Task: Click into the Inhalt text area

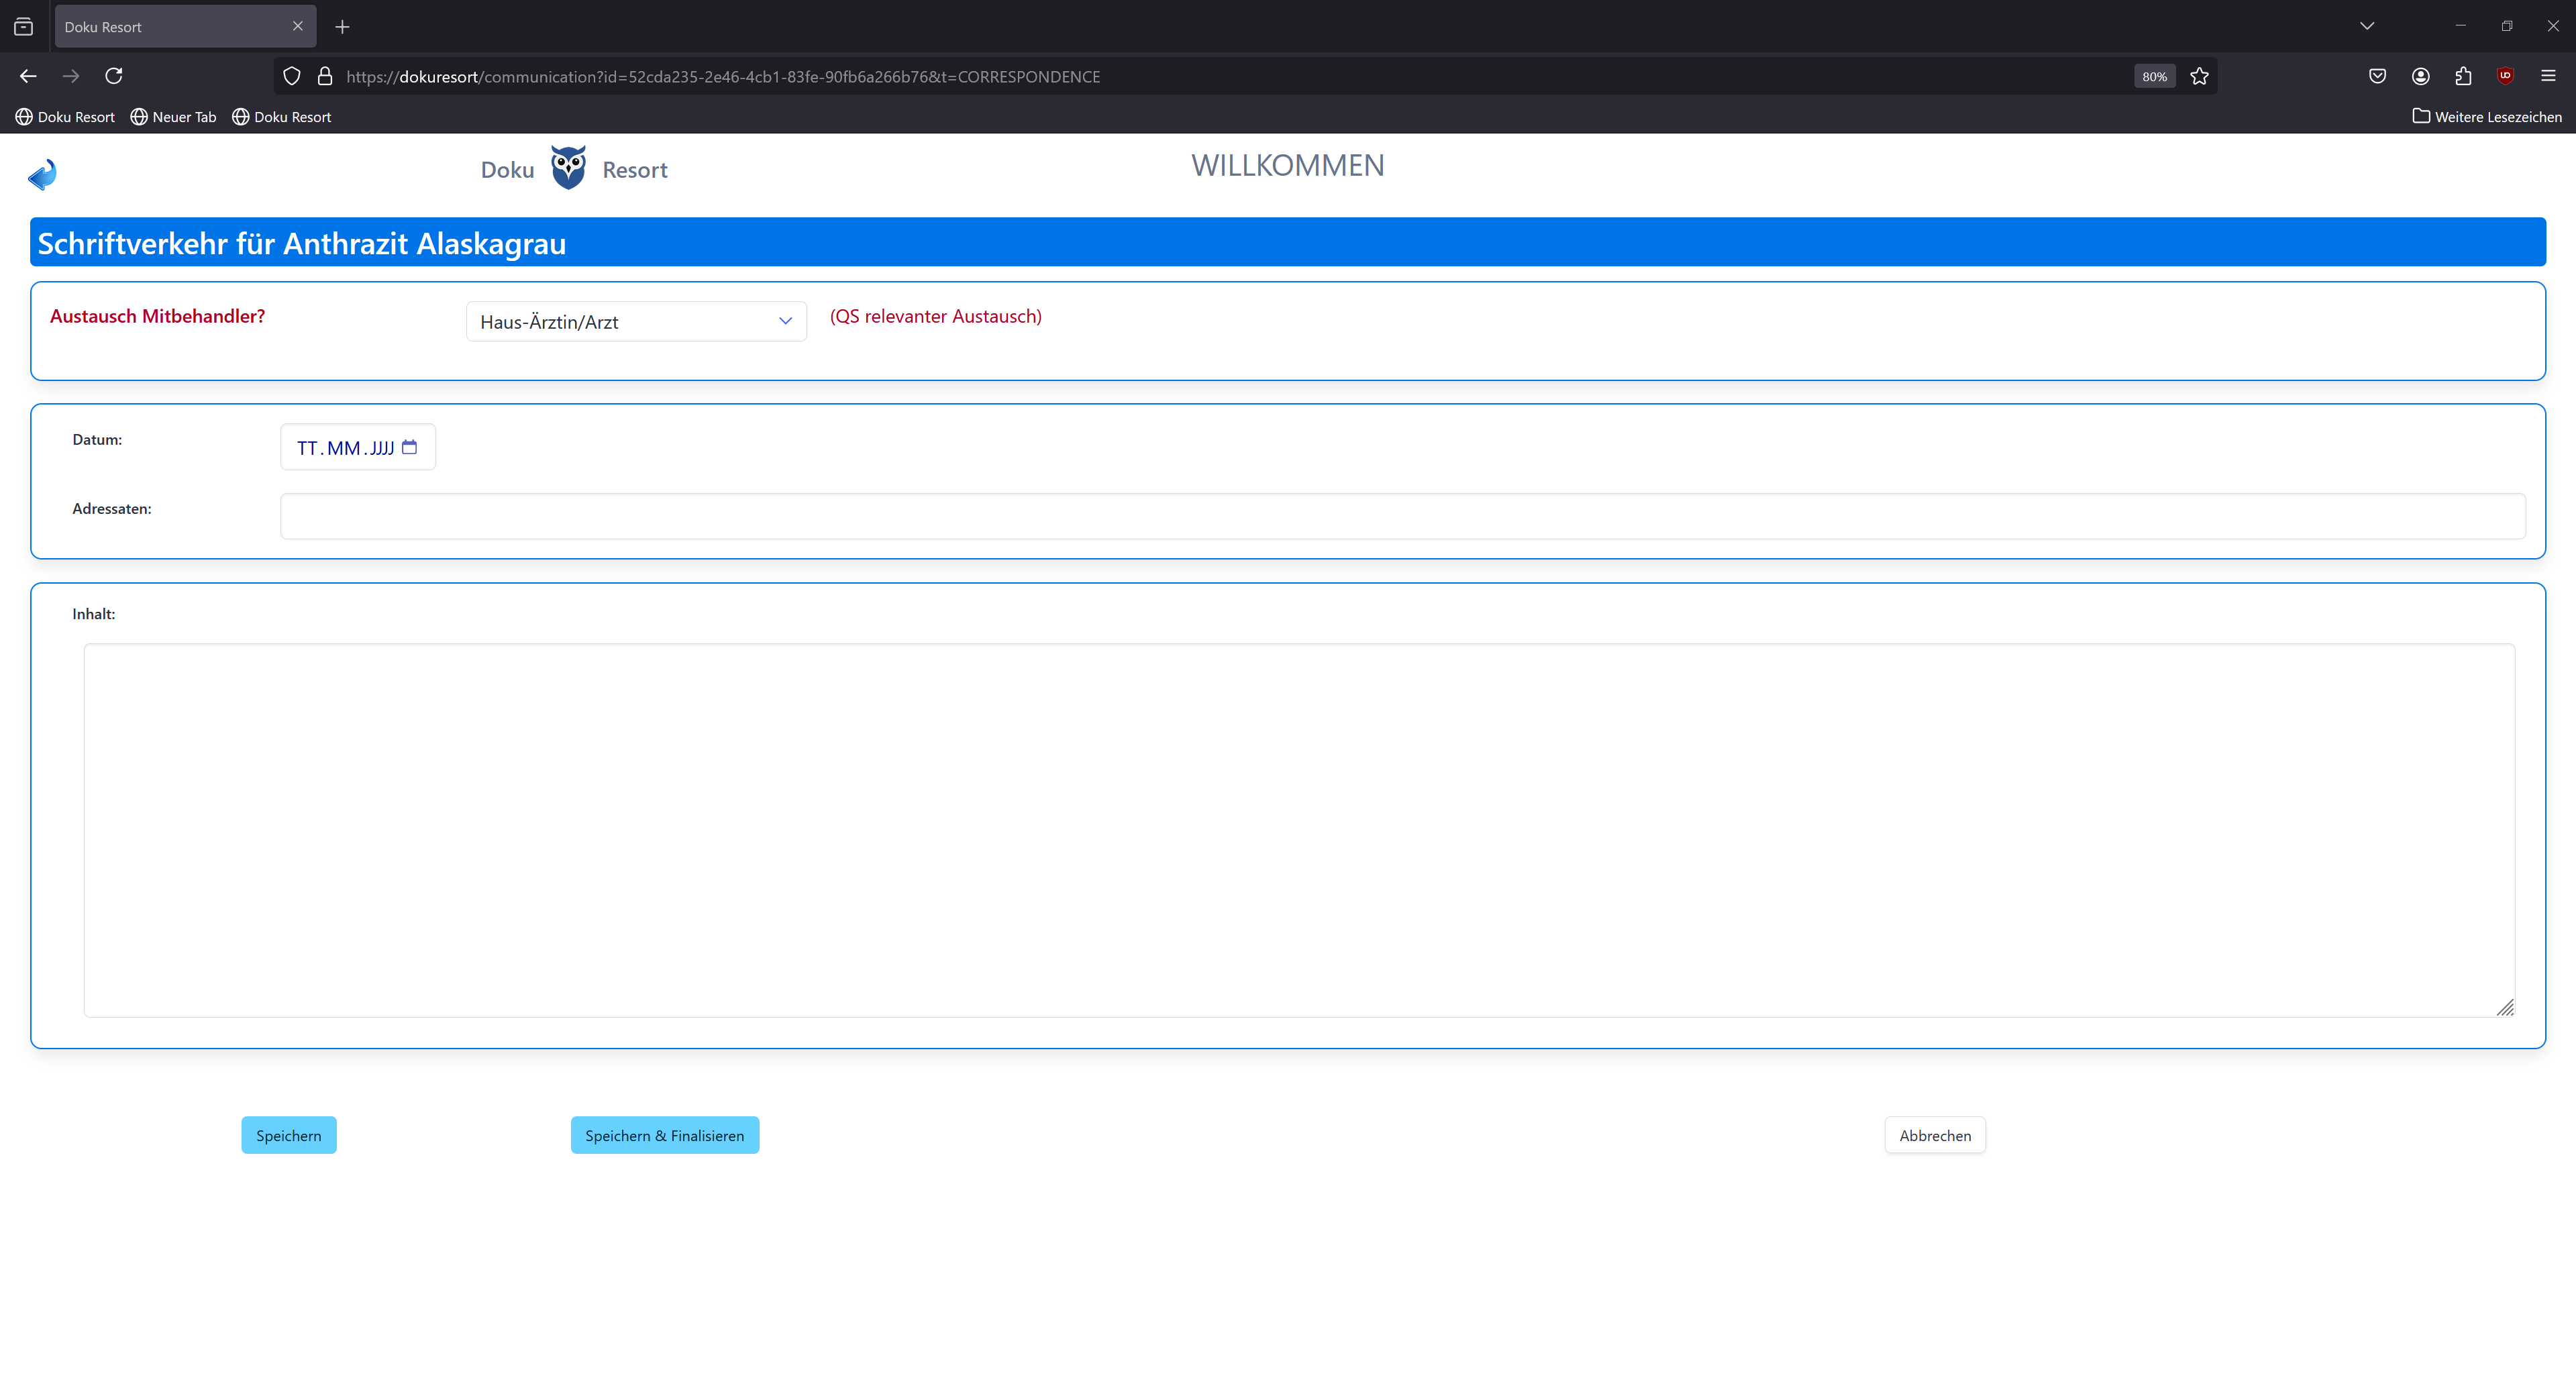Action: point(1298,830)
